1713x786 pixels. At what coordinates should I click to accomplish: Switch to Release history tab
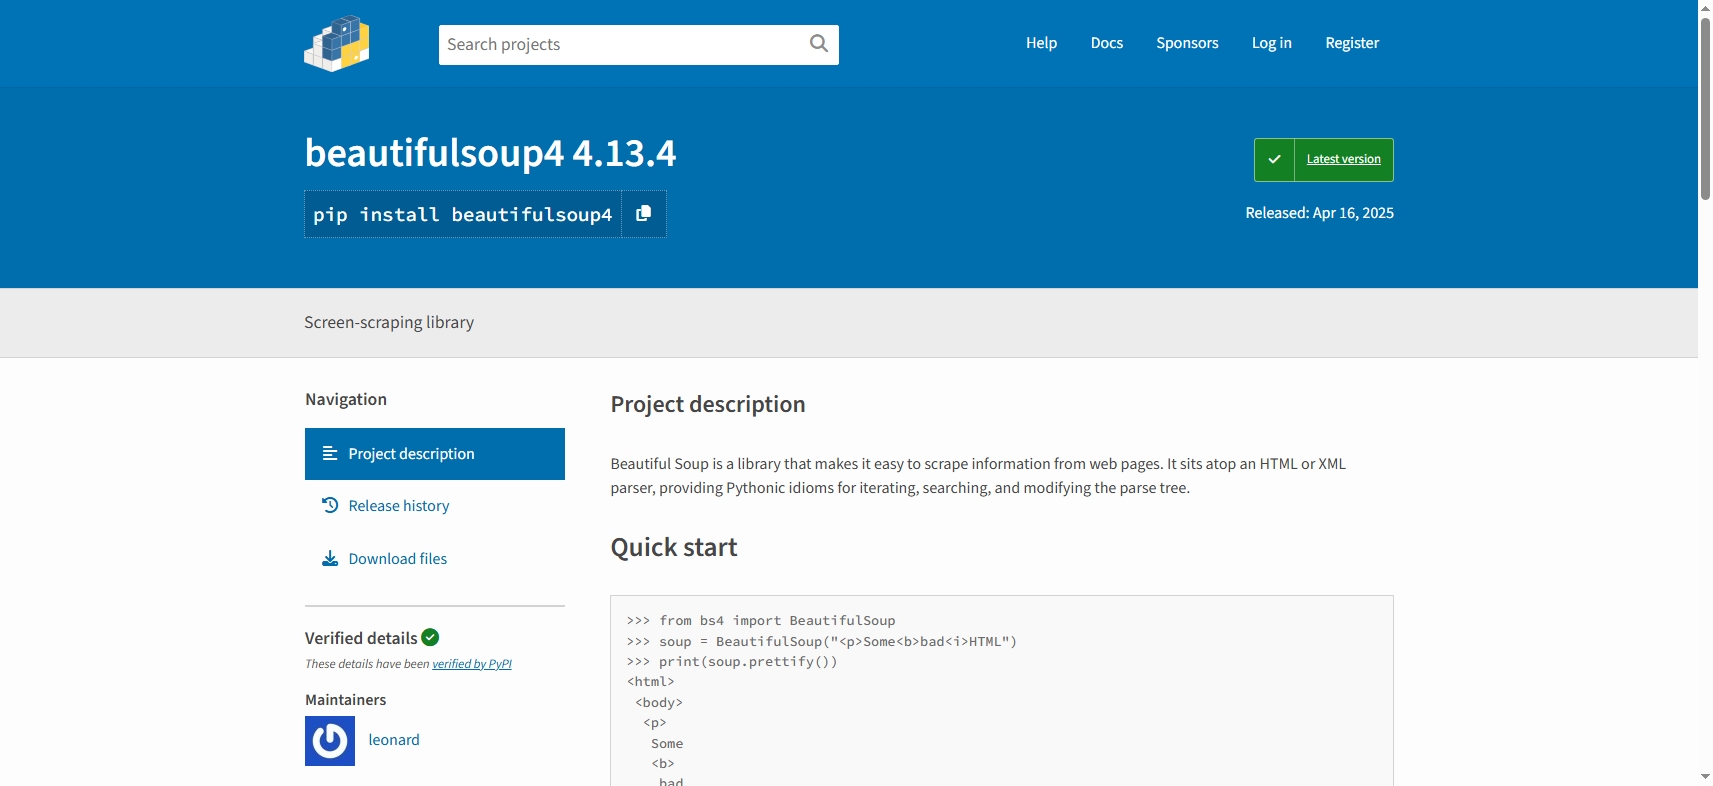click(x=435, y=506)
